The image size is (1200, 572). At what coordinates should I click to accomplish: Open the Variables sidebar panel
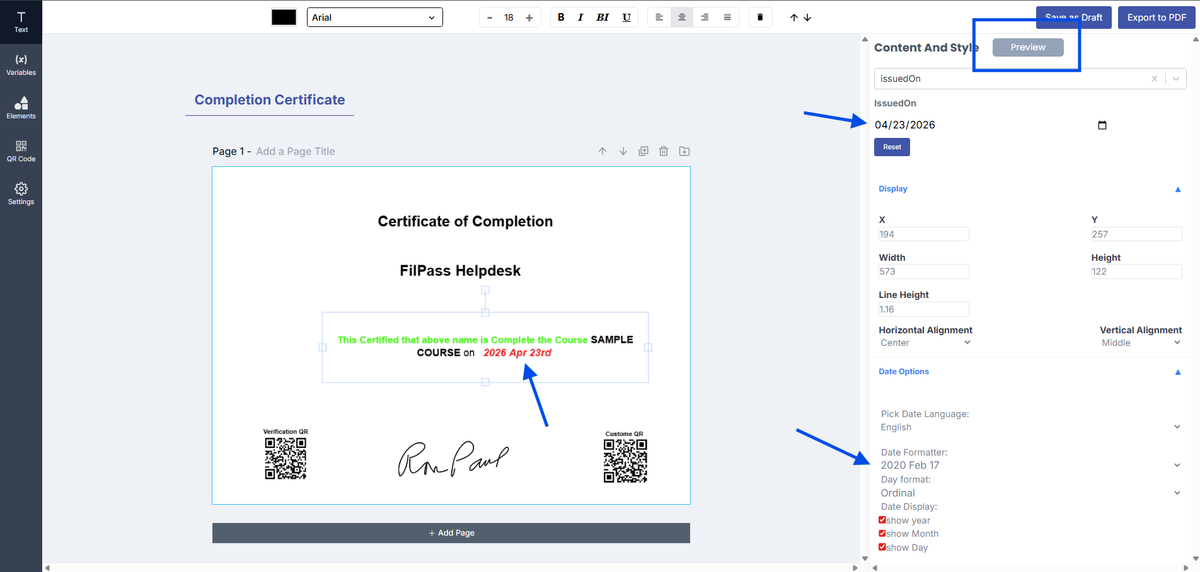click(x=21, y=65)
